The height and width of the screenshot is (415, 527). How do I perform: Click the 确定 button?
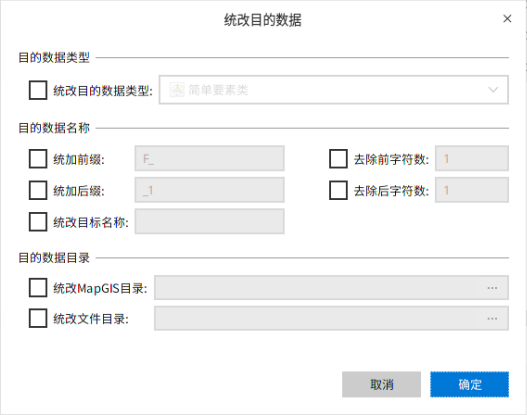(x=469, y=384)
